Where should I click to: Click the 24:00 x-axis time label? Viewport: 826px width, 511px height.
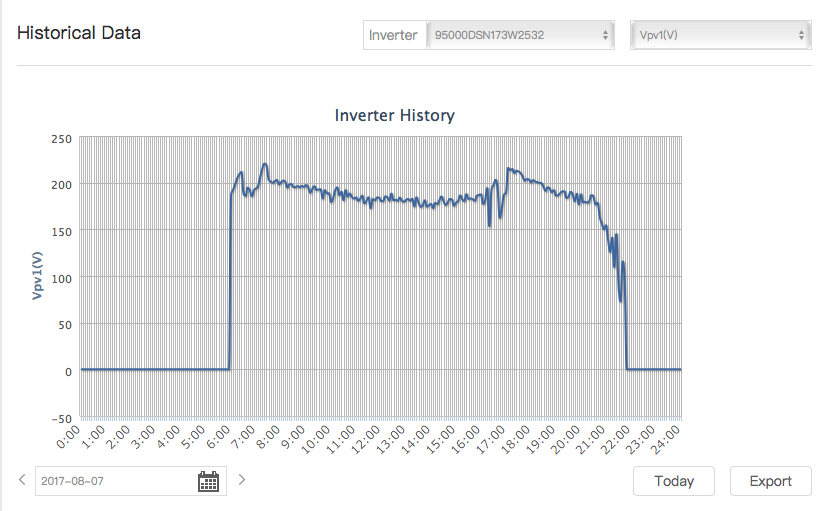[668, 438]
